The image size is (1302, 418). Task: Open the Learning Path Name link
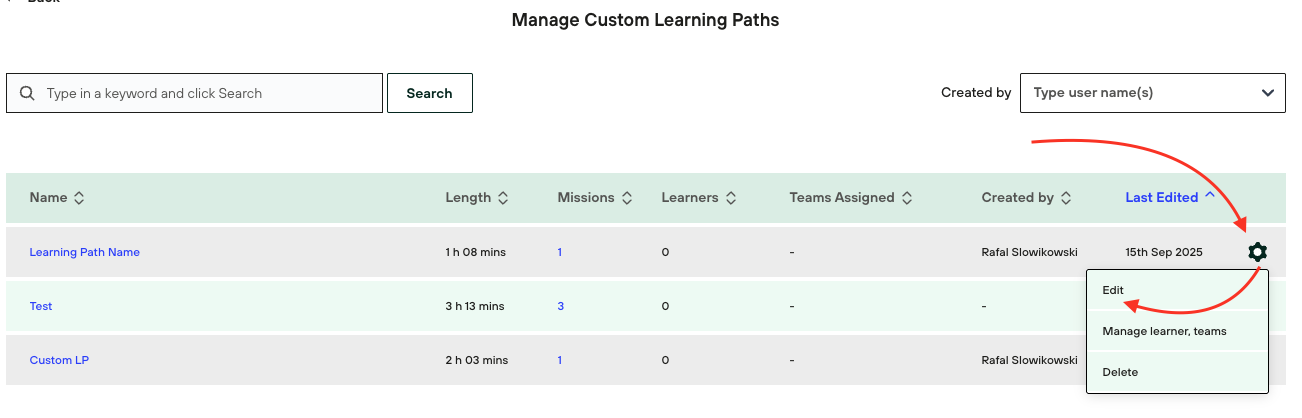pyautogui.click(x=85, y=252)
